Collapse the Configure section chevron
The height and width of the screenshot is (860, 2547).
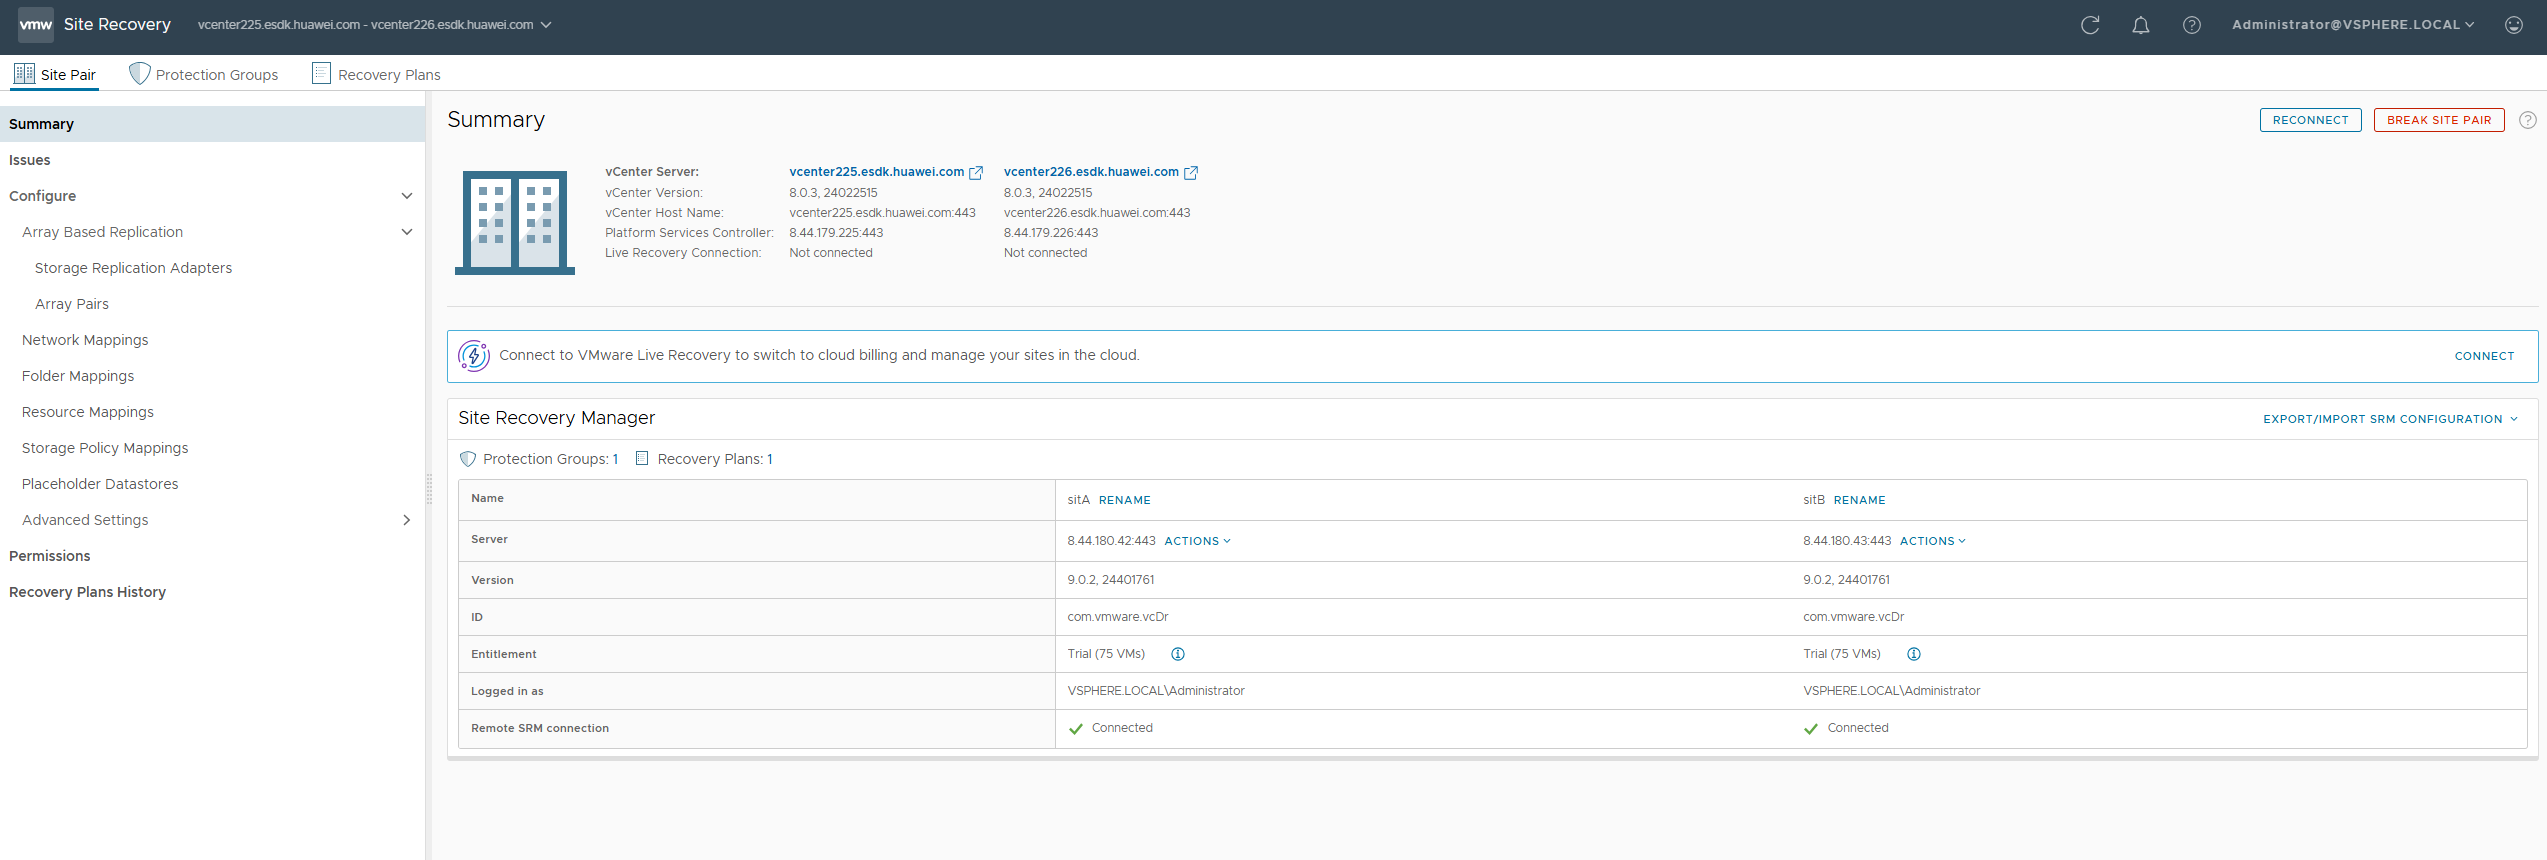coord(407,196)
